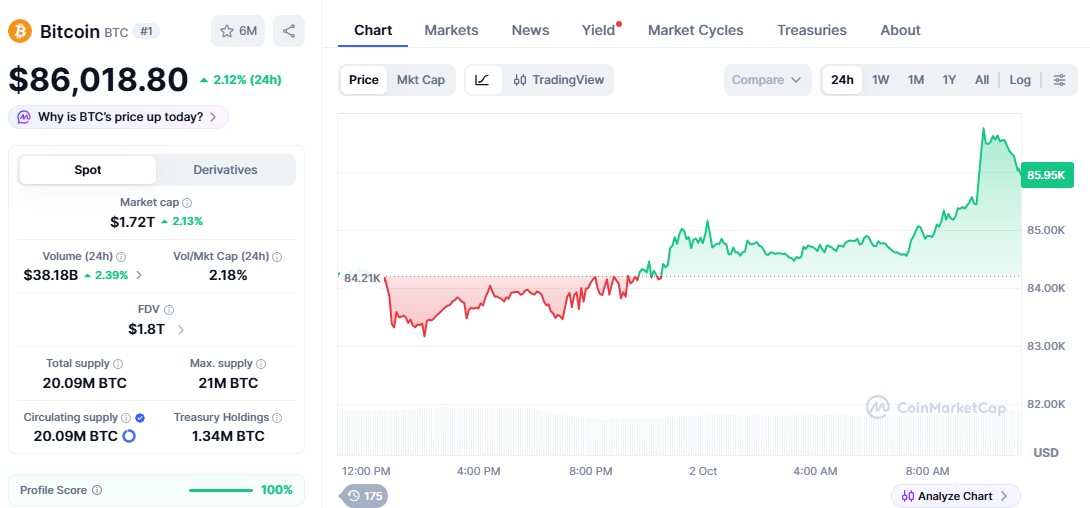Switch to the Chart tab

point(373,30)
